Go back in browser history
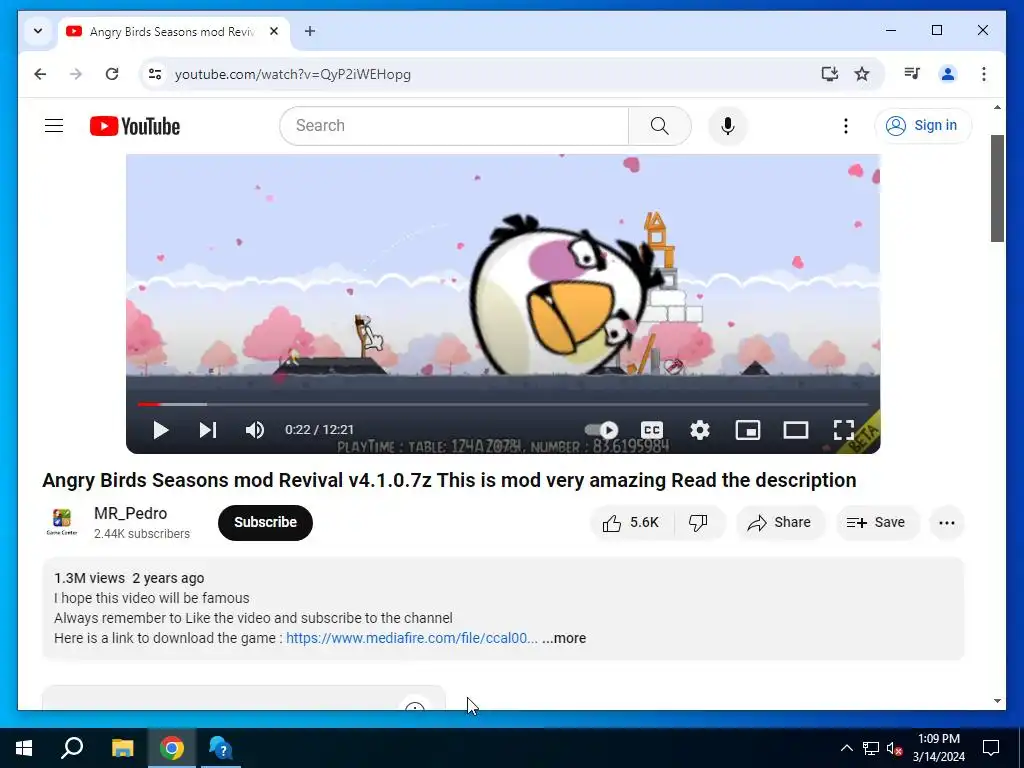This screenshot has width=1024, height=768. pyautogui.click(x=40, y=74)
